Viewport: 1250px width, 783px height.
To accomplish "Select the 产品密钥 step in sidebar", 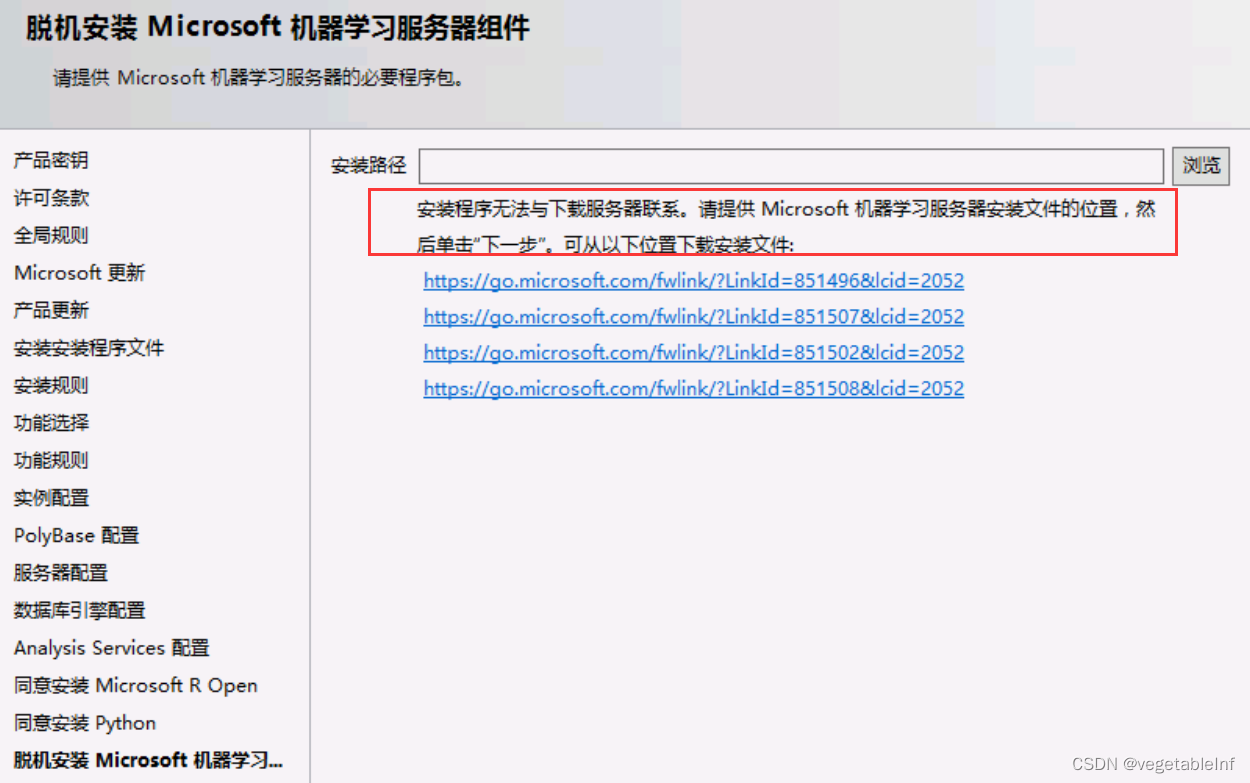I will point(51,160).
